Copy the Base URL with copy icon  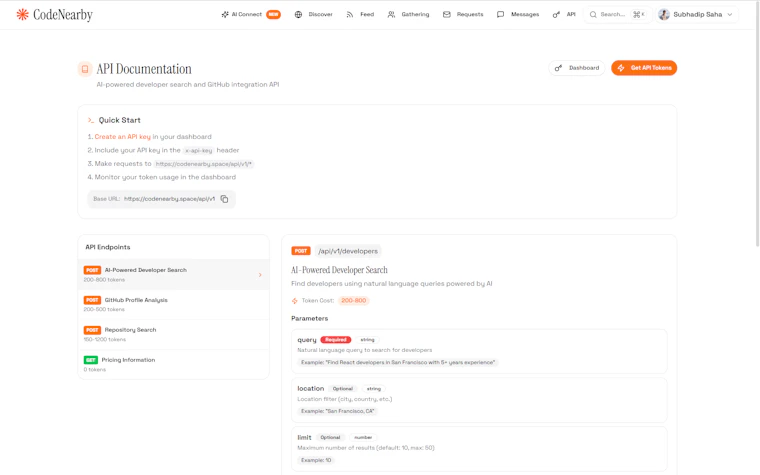pos(224,199)
